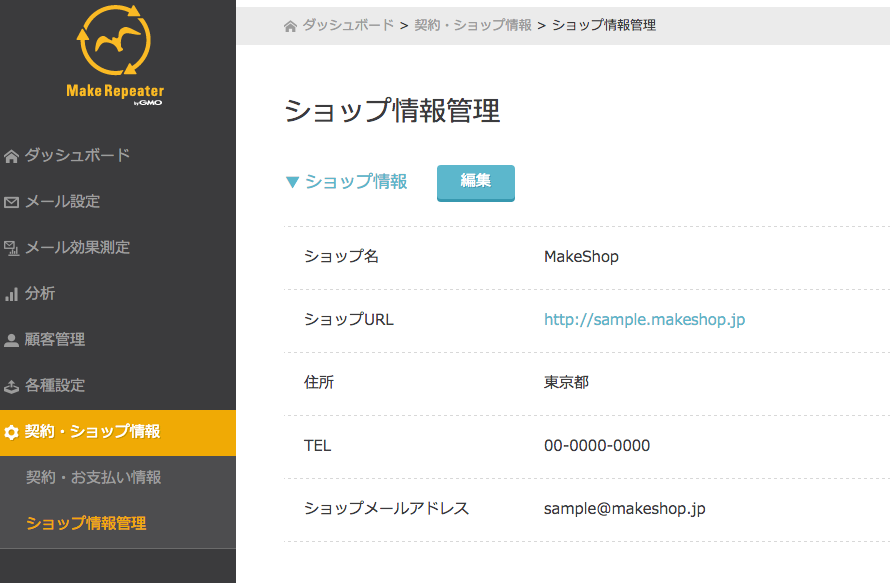
Task: Click 契約・ショップ情報 in the breadcrumb
Action: click(x=472, y=25)
